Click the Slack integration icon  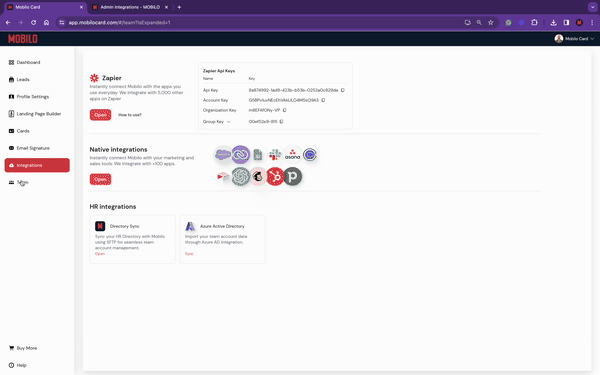275,155
